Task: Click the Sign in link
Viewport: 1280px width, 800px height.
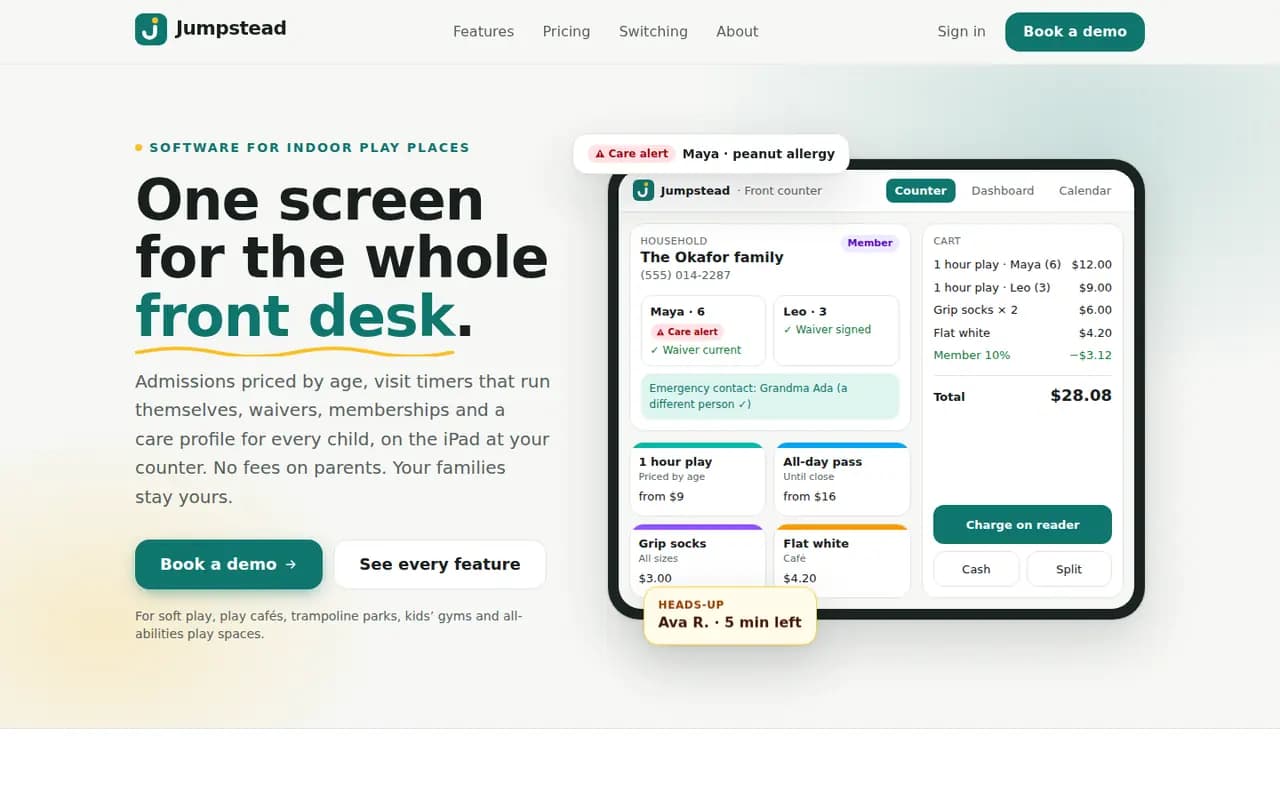Action: [x=961, y=31]
